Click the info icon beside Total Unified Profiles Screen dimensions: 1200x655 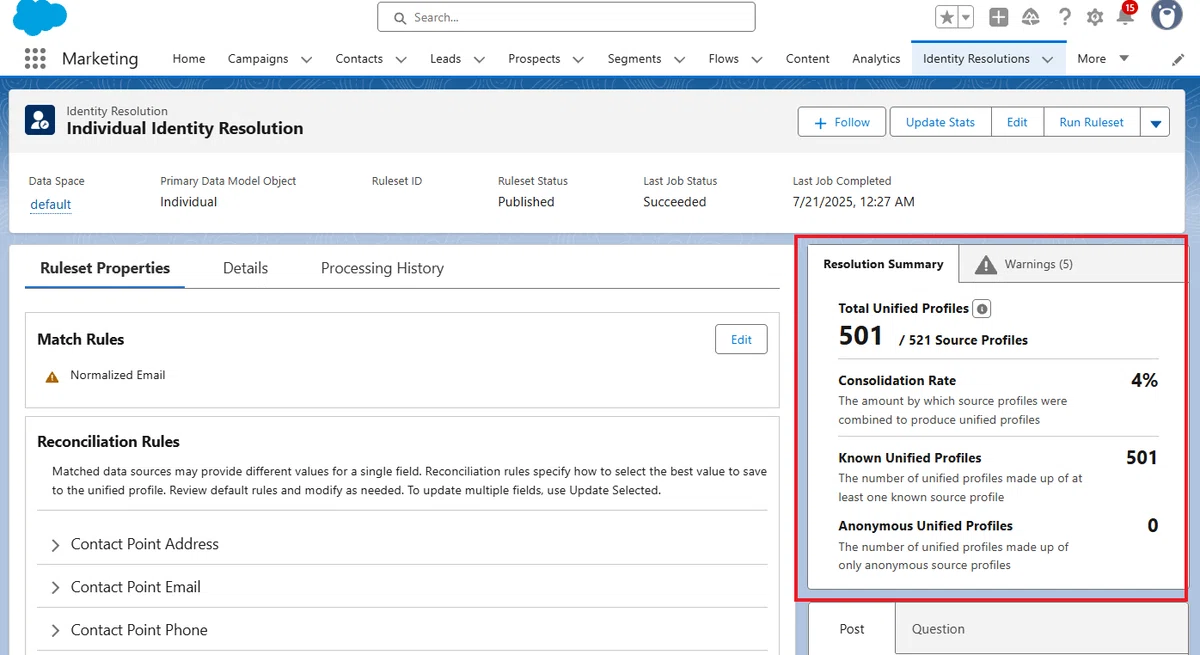[982, 309]
